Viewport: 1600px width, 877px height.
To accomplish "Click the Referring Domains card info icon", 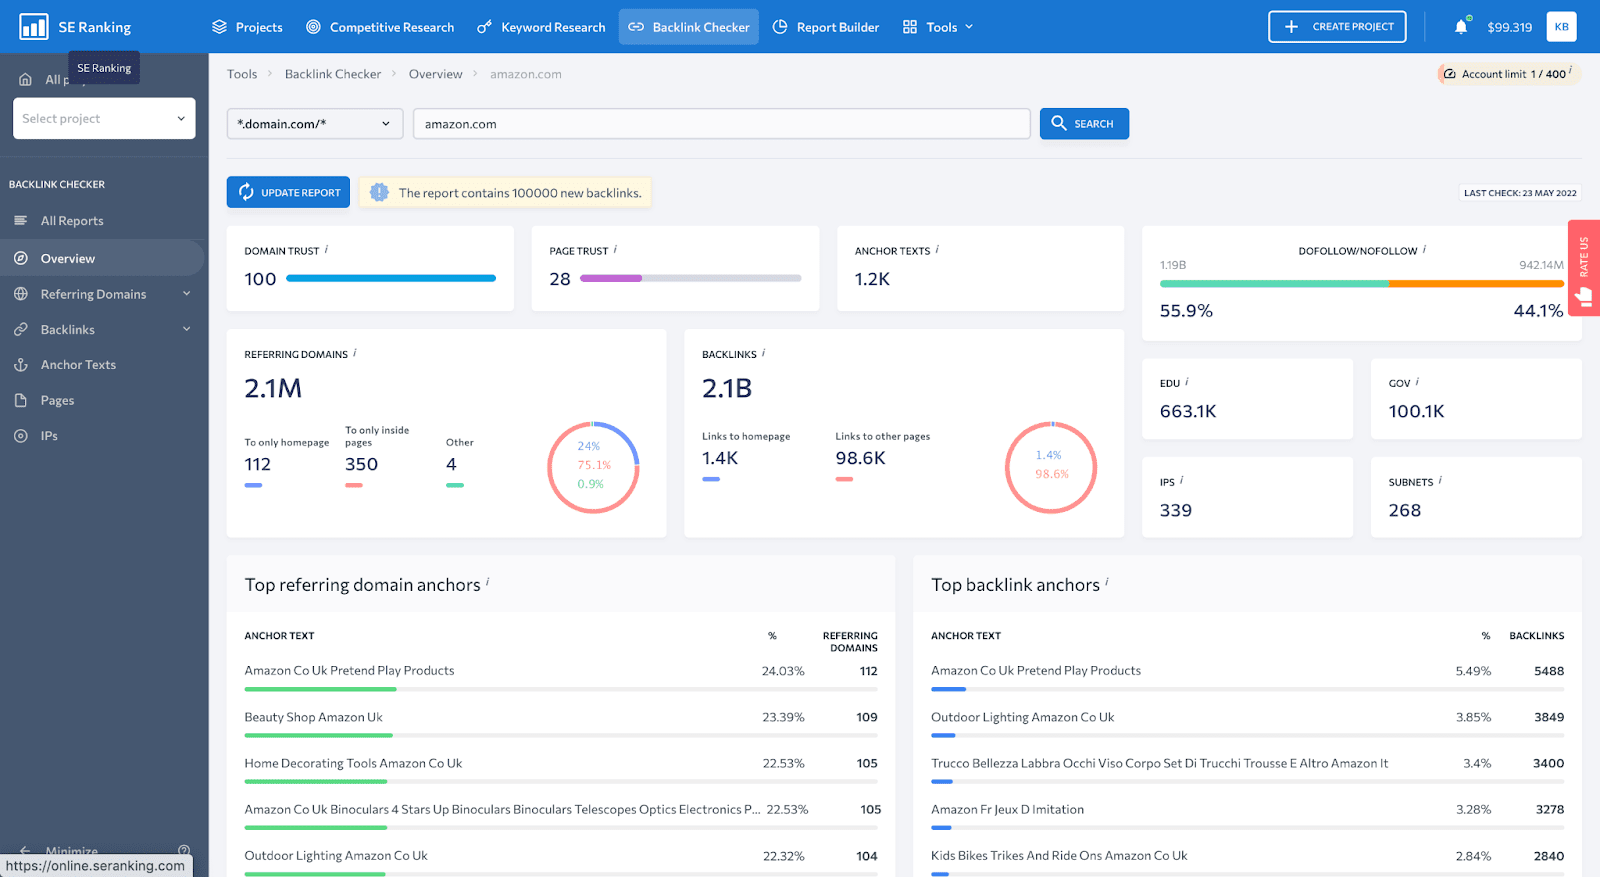I will (x=355, y=353).
